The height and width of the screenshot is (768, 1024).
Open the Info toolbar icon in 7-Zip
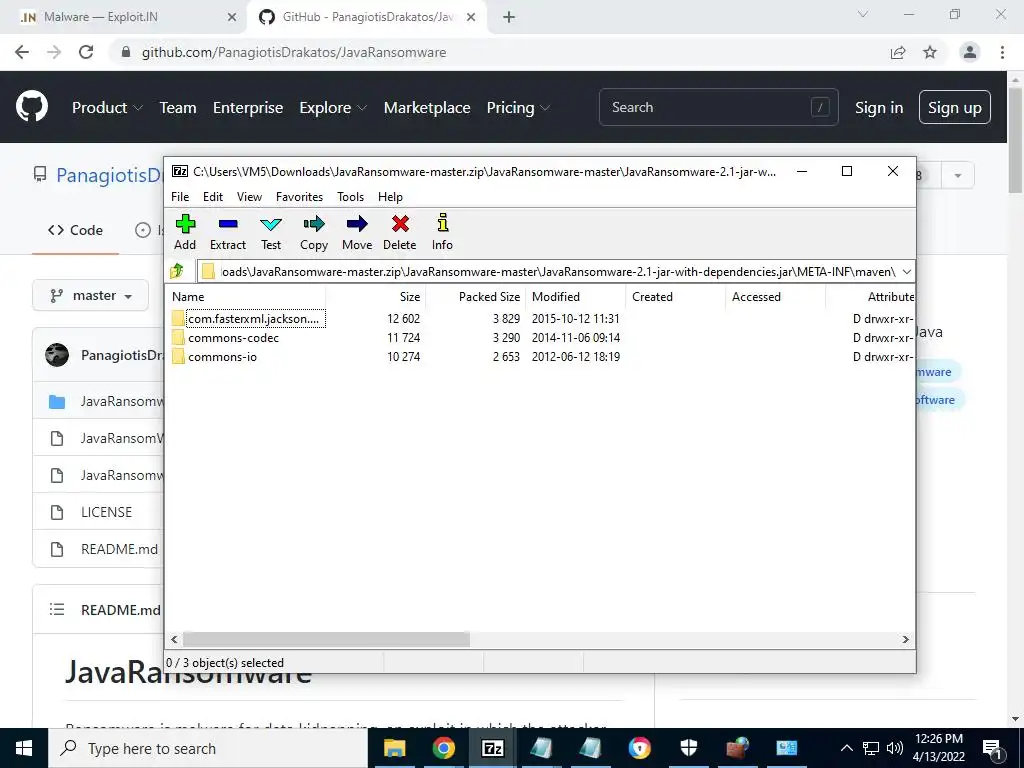[x=442, y=232]
